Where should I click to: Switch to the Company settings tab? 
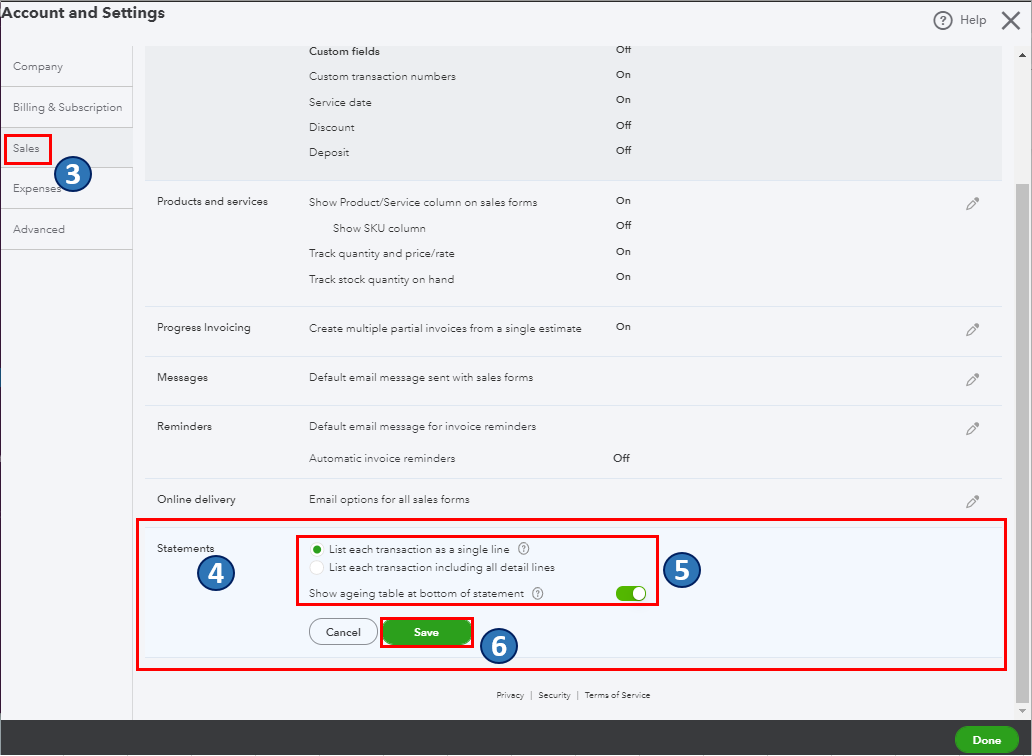[37, 66]
